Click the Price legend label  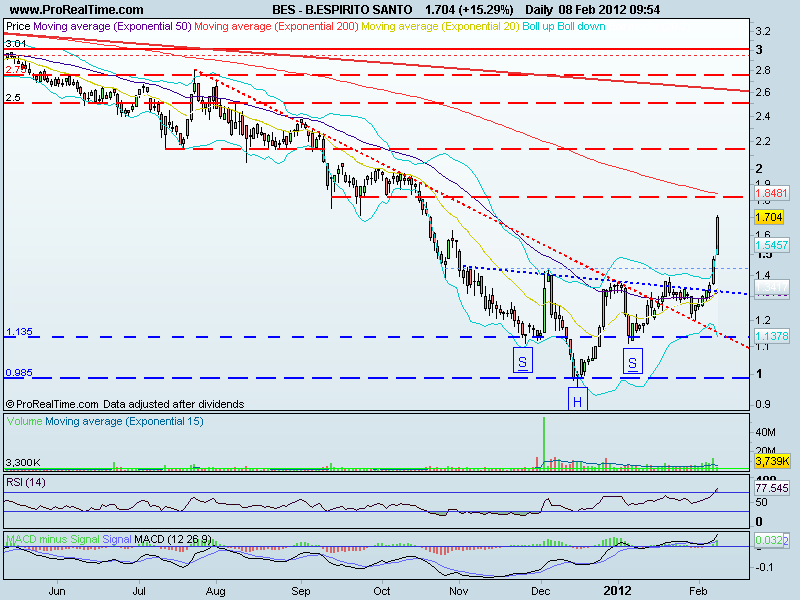tap(18, 26)
